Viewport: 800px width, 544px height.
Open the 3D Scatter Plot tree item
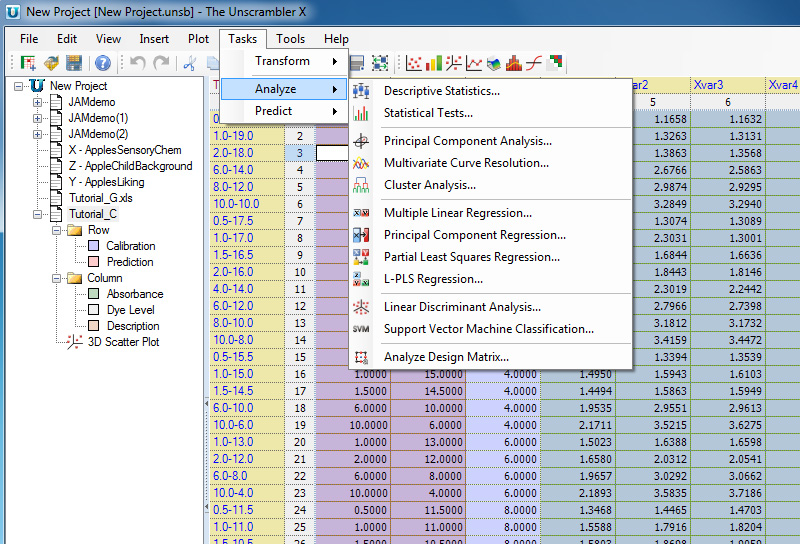click(123, 342)
